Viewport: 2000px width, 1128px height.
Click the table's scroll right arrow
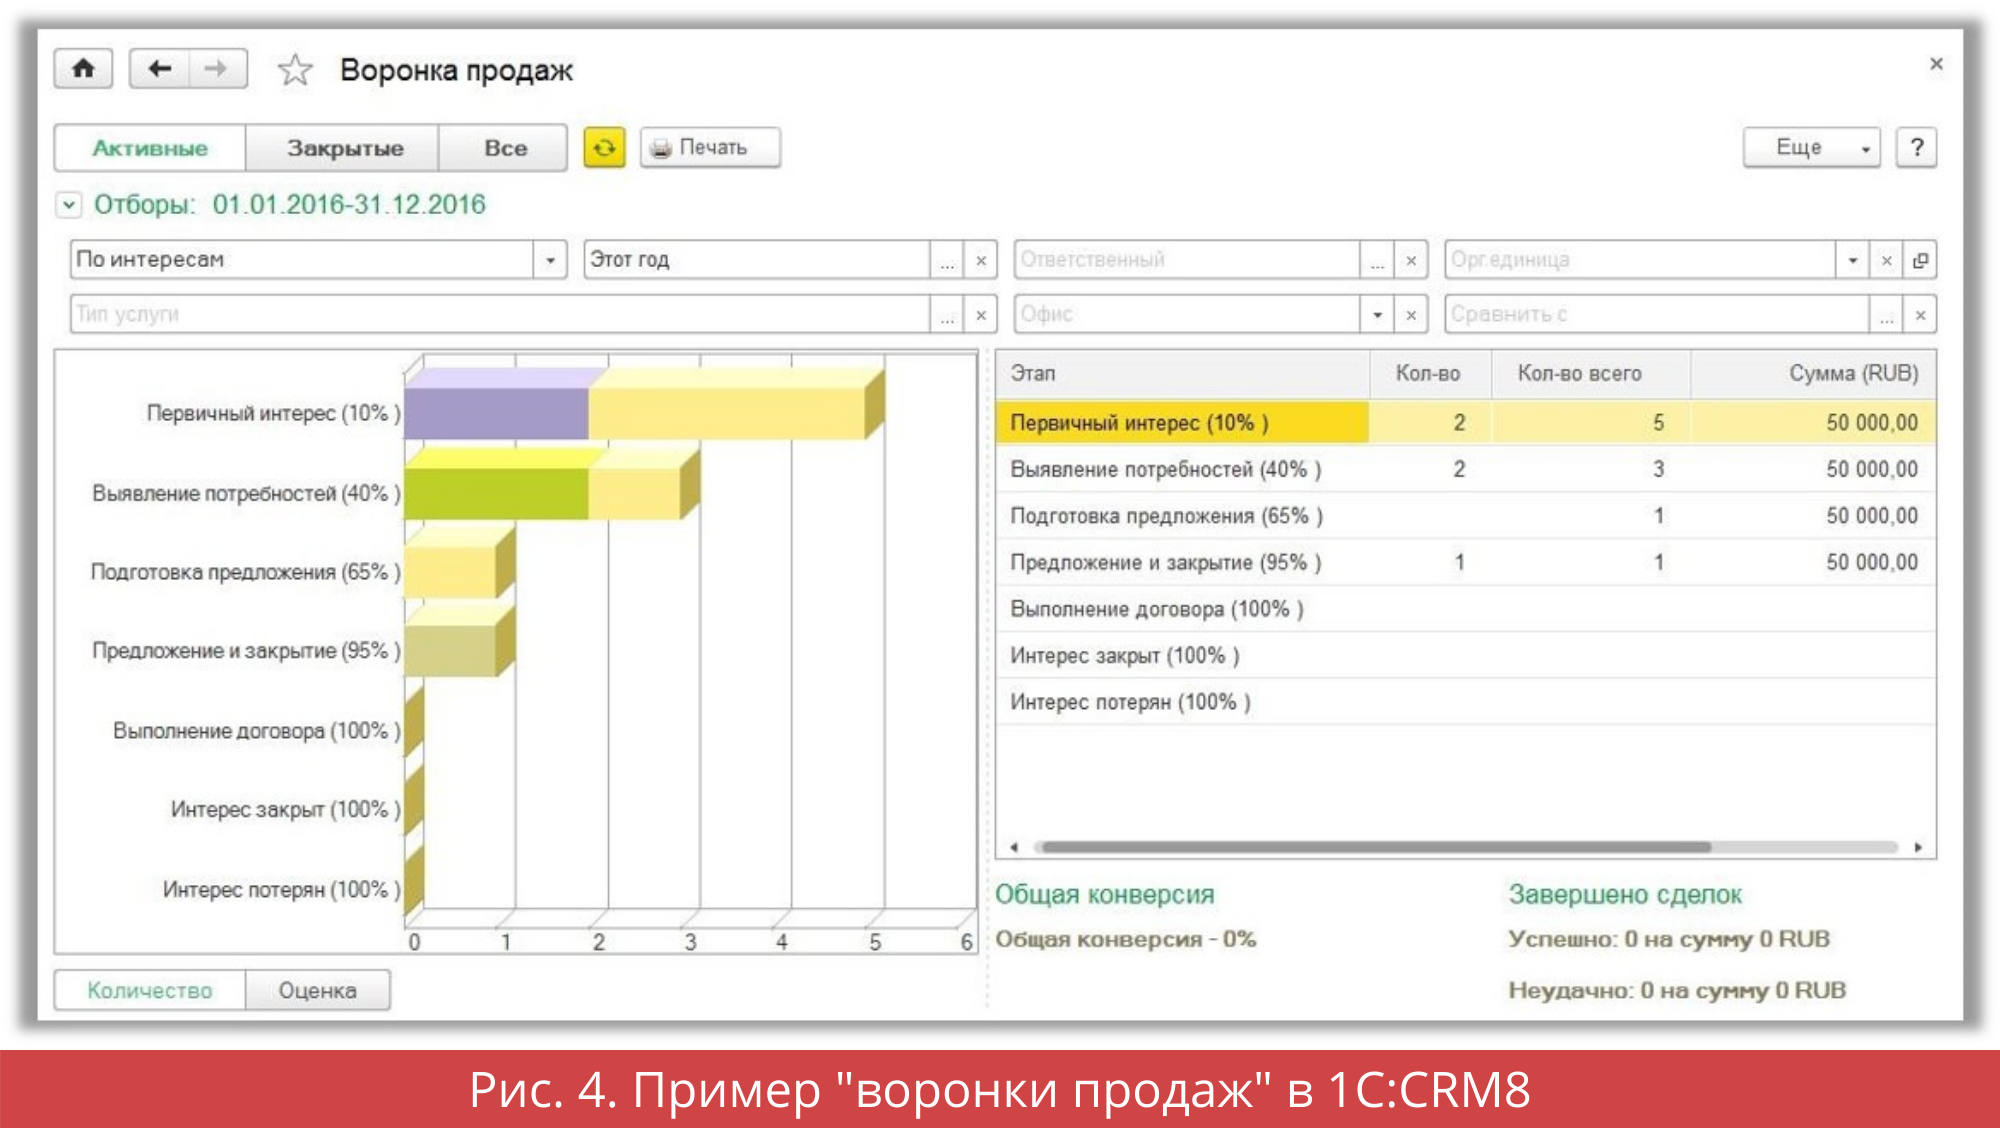[1918, 847]
